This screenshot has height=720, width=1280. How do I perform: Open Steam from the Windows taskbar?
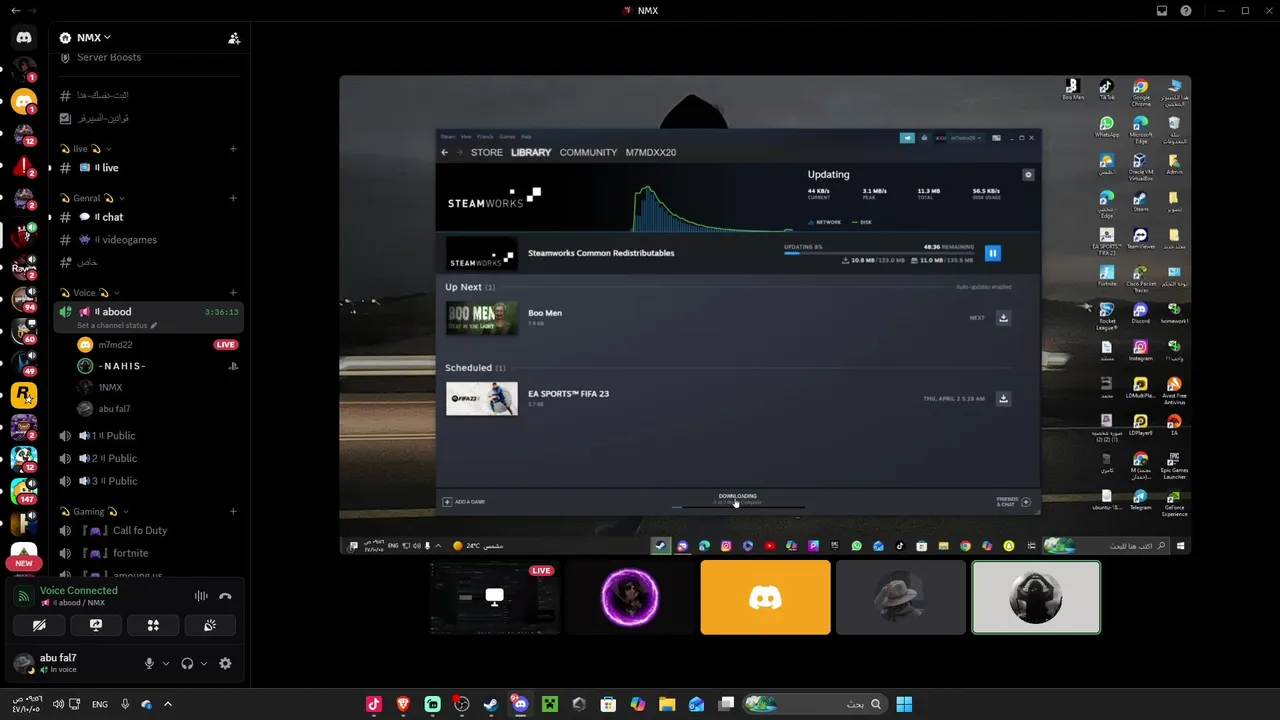point(491,704)
